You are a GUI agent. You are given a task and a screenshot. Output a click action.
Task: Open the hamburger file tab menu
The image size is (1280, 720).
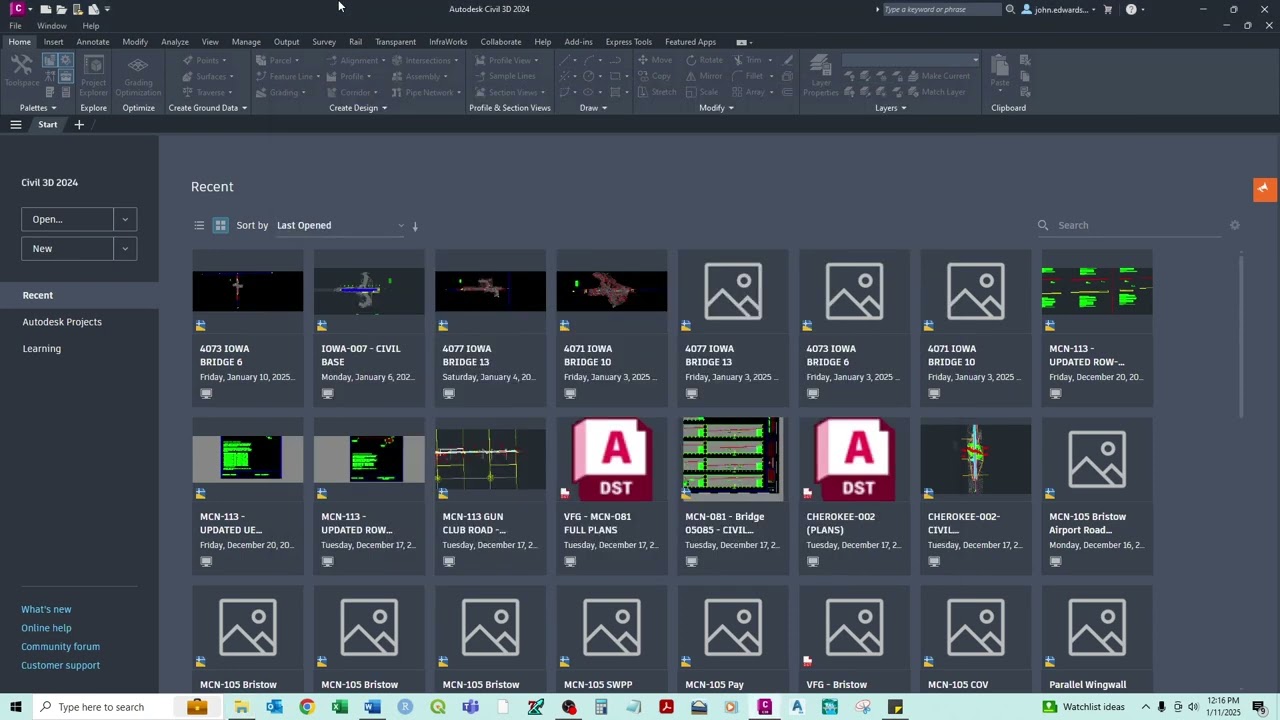click(16, 125)
